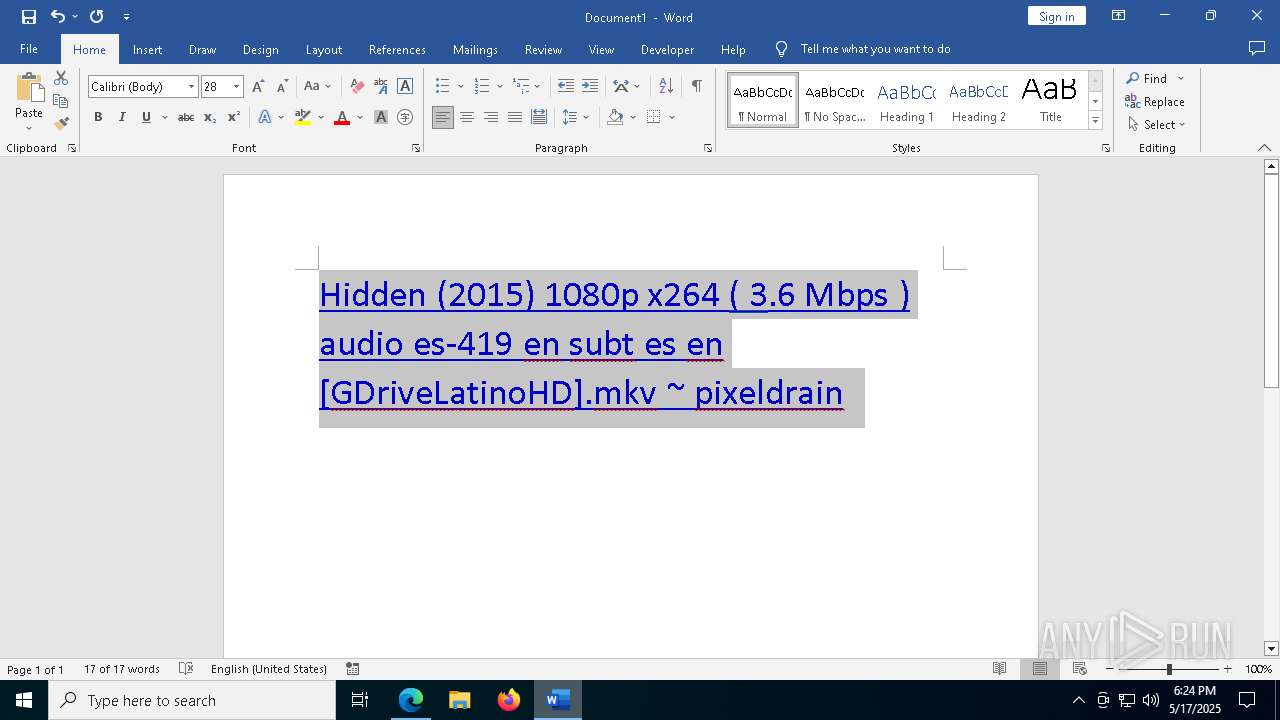Screen dimensions: 1280x720
Task: Toggle Italic formatting
Action: [122, 117]
